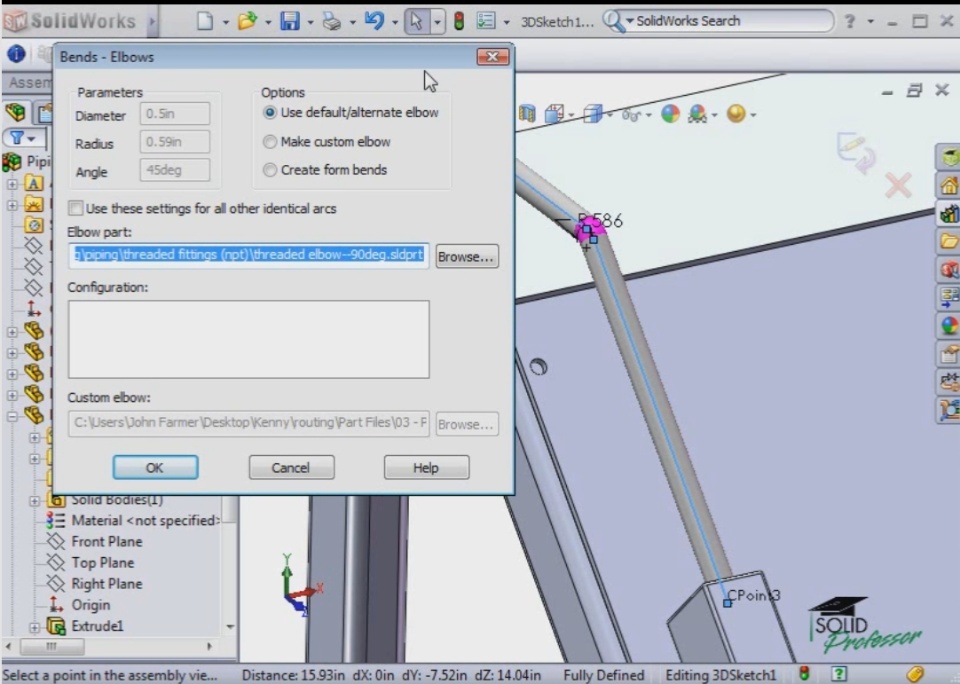
Task: Open the Options list icon
Action: click(x=486, y=21)
